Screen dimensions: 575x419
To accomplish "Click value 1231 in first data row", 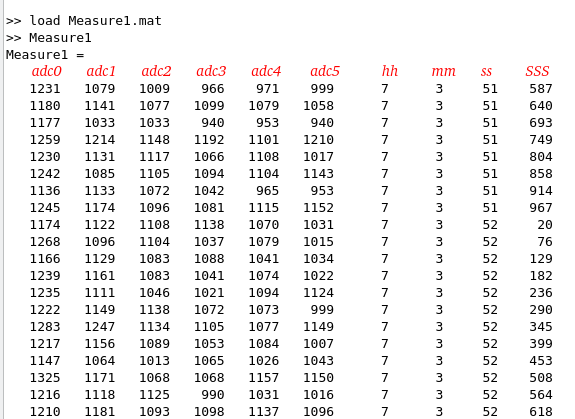I will [x=45, y=89].
